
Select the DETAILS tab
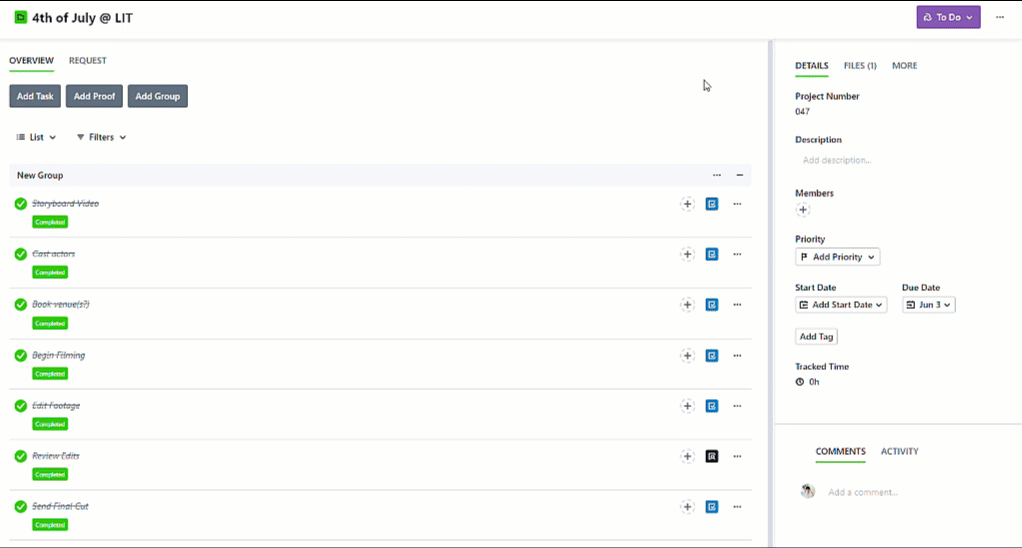click(x=811, y=66)
